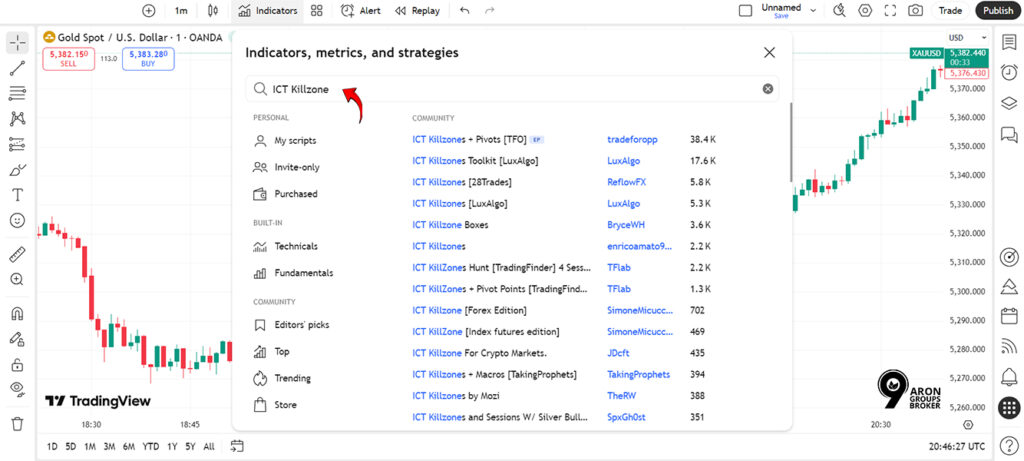Click the Publish button
The image size is (1024, 461).
(x=997, y=11)
